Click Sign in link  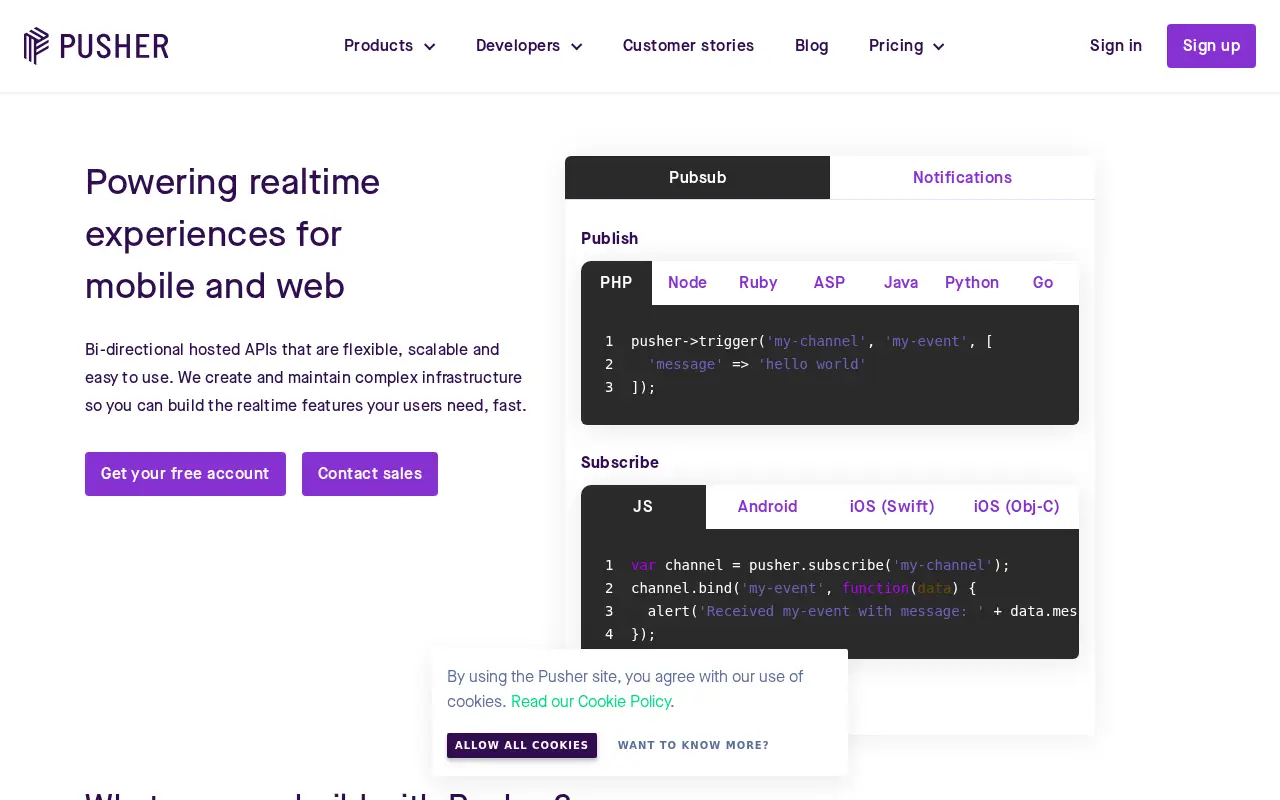(1116, 46)
